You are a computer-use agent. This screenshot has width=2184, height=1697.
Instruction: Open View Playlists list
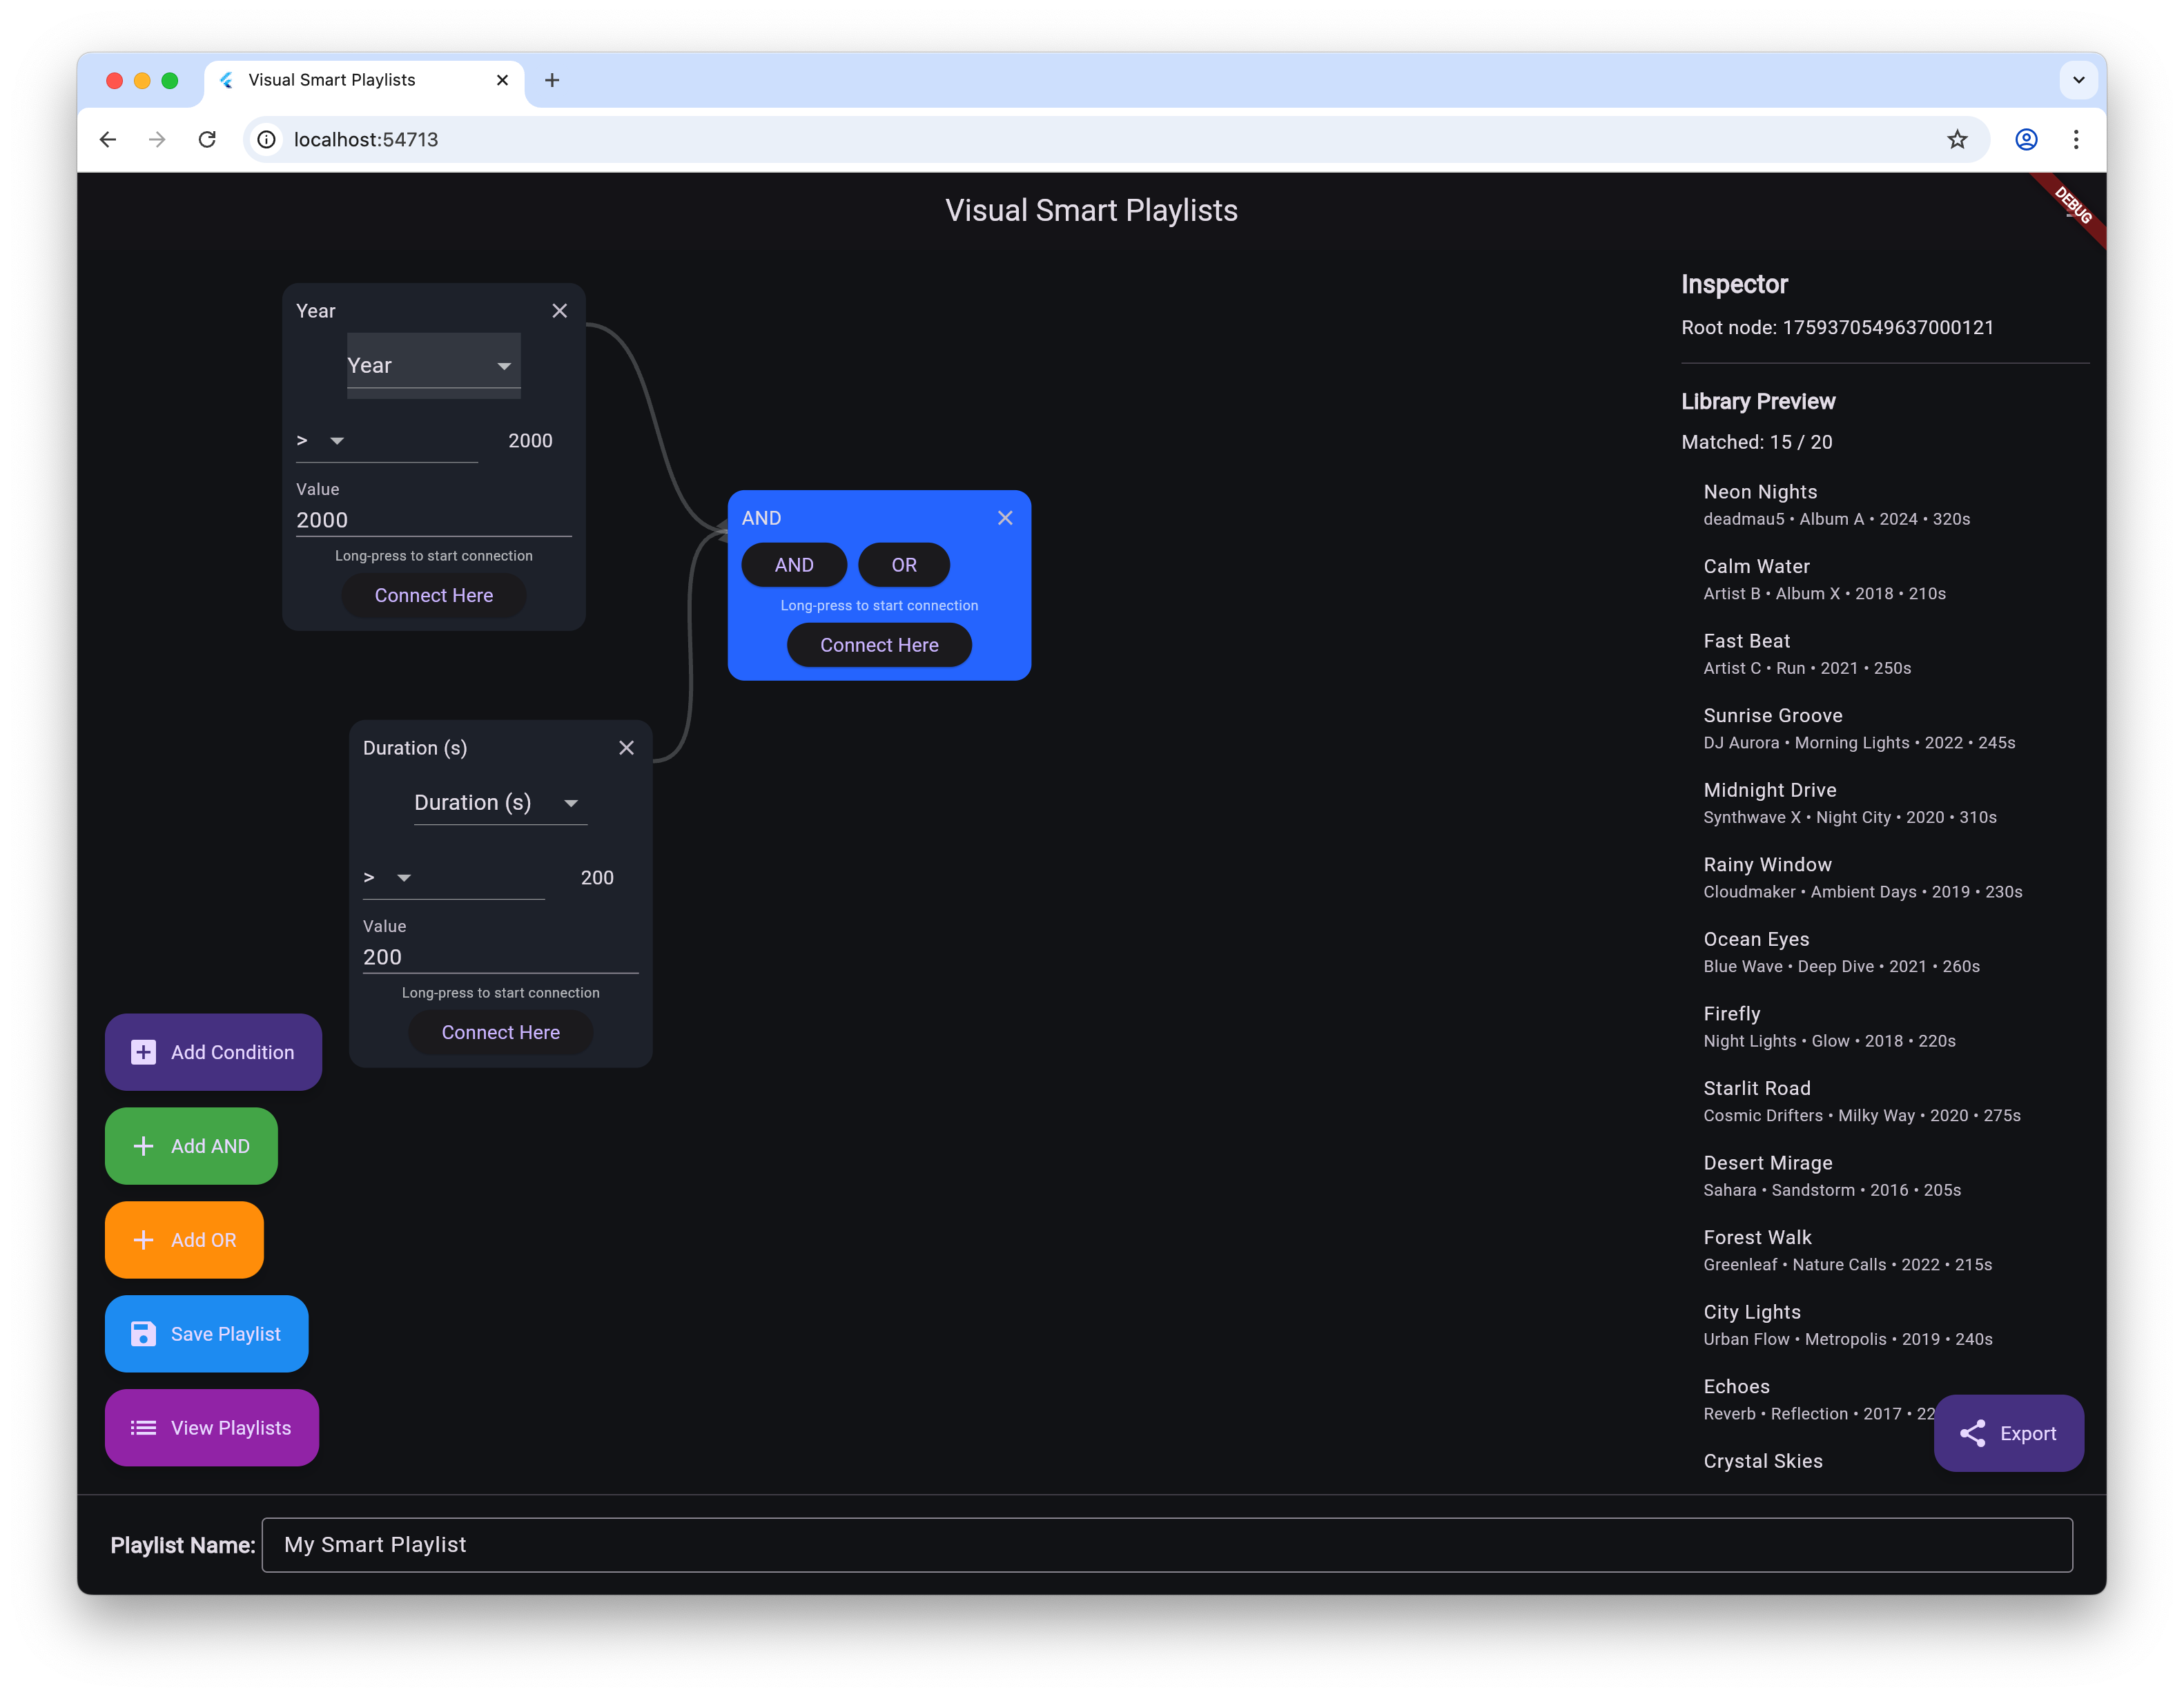(212, 1428)
